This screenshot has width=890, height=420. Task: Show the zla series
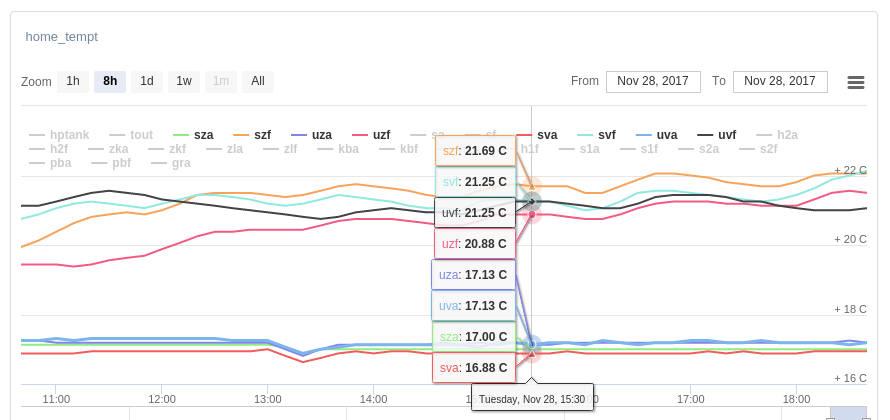click(x=225, y=149)
